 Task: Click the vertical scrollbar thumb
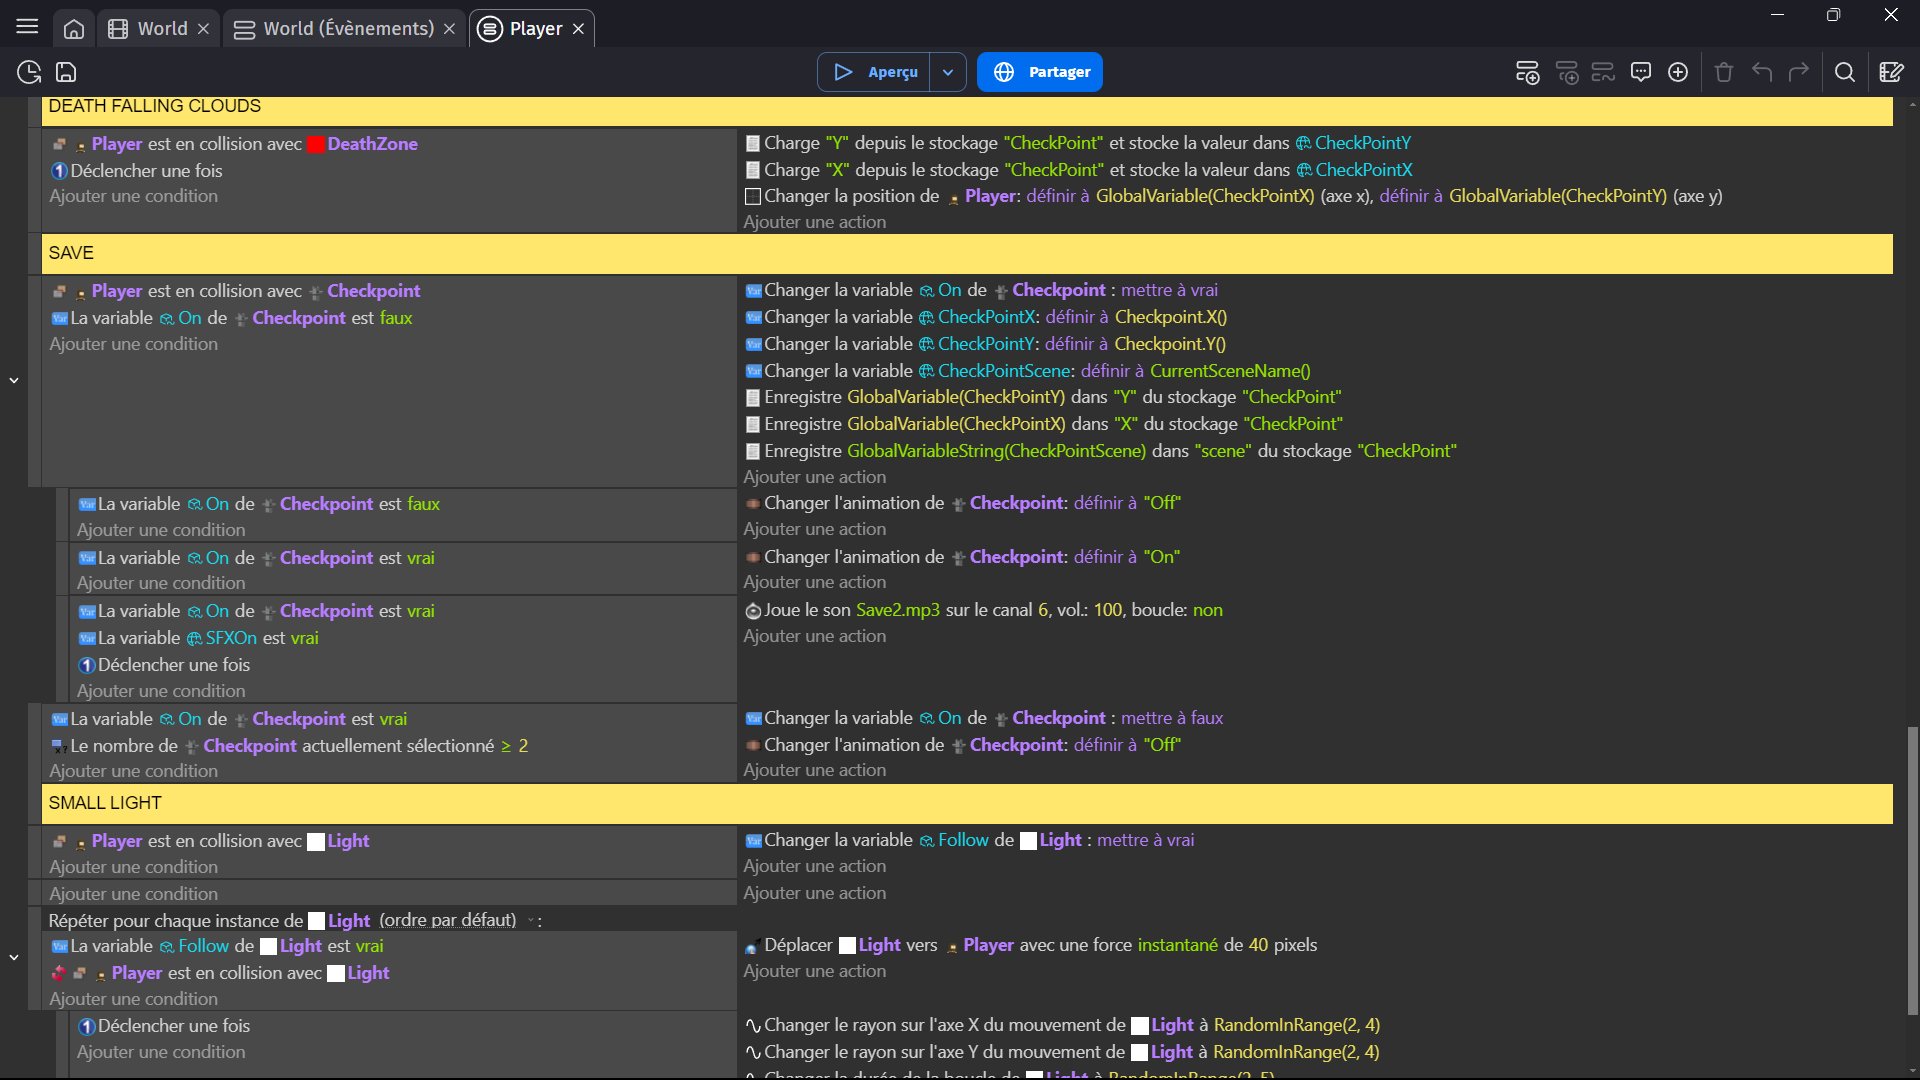1912,870
